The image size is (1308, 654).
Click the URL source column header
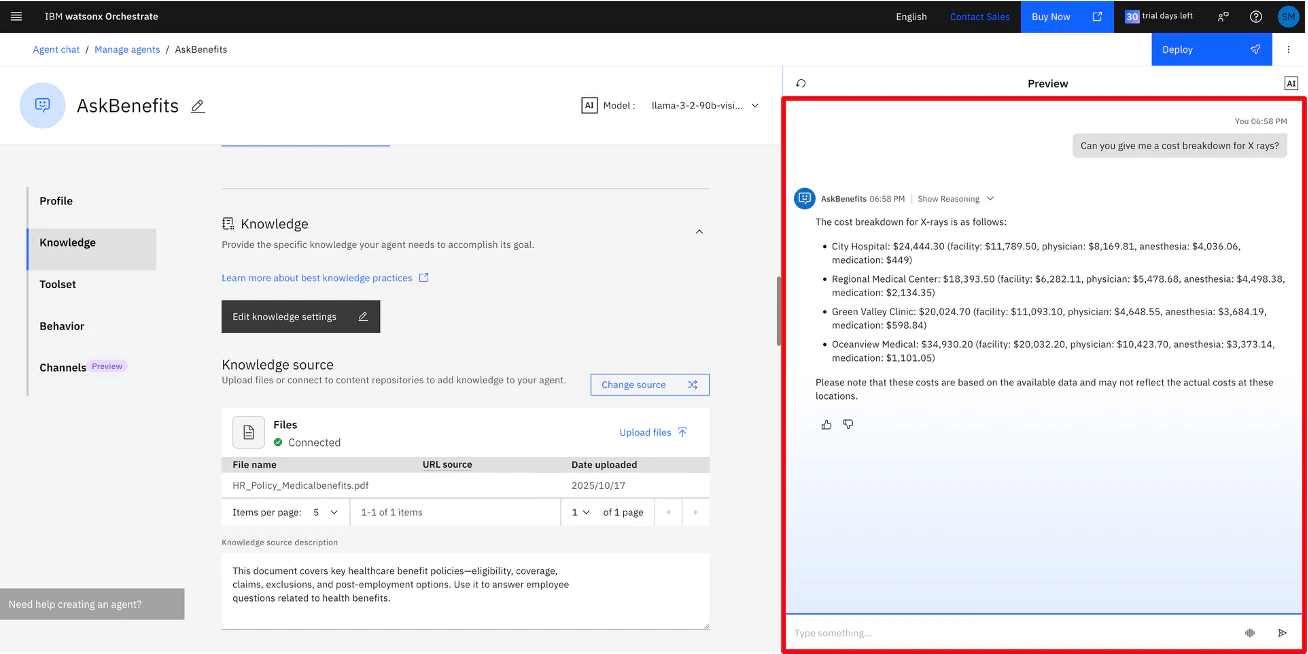[447, 465]
